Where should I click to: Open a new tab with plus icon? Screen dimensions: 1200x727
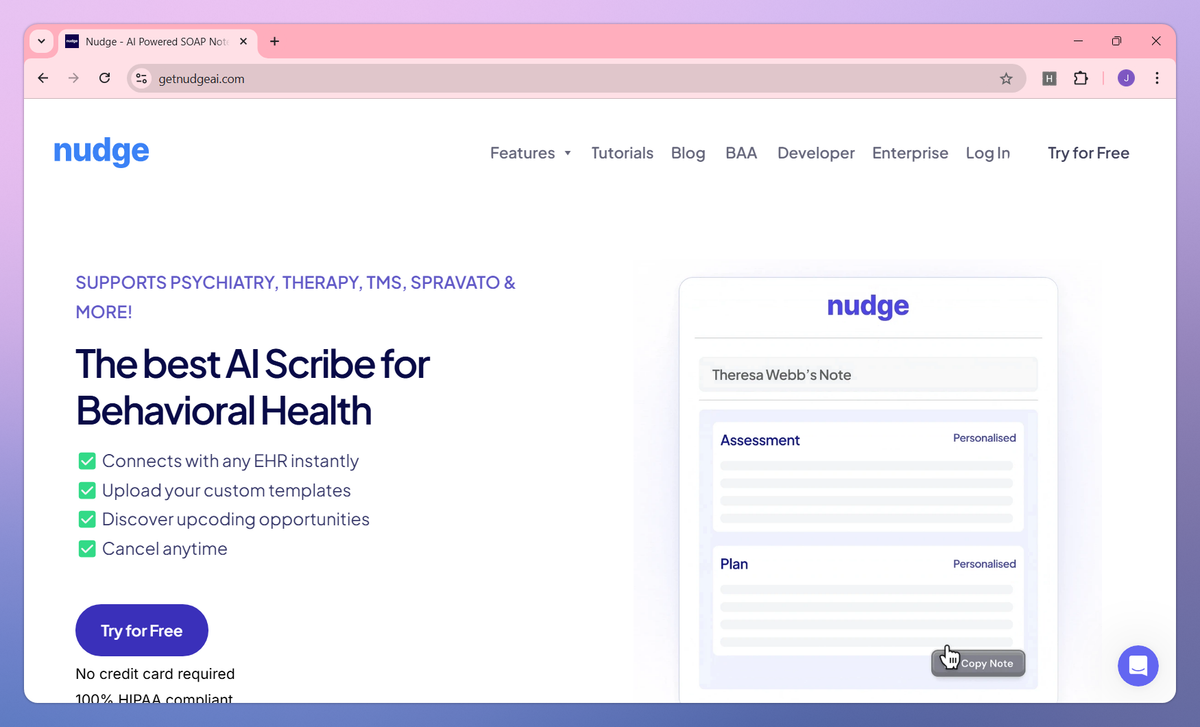[275, 41]
